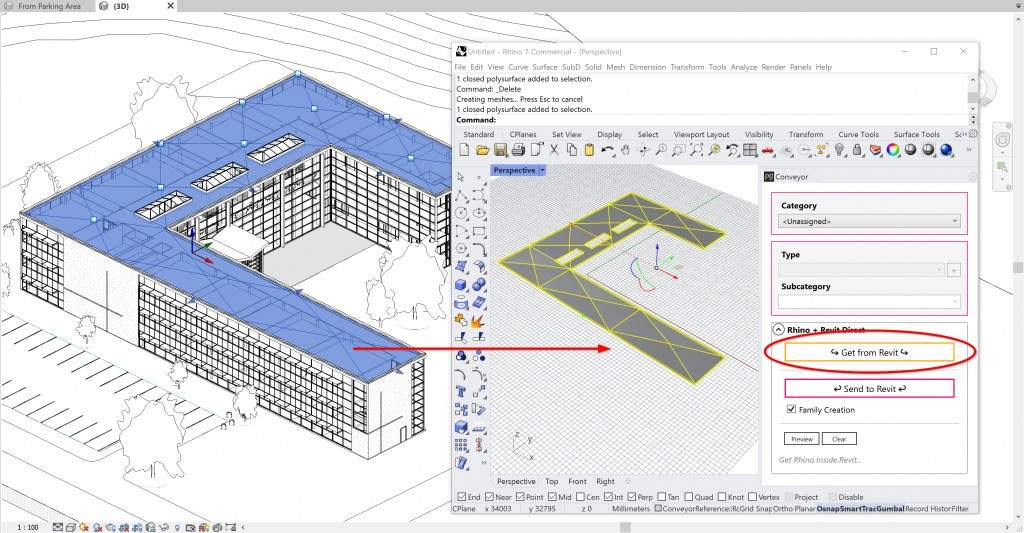Select the Ellipse tool in Rhino sidebar

(479, 214)
